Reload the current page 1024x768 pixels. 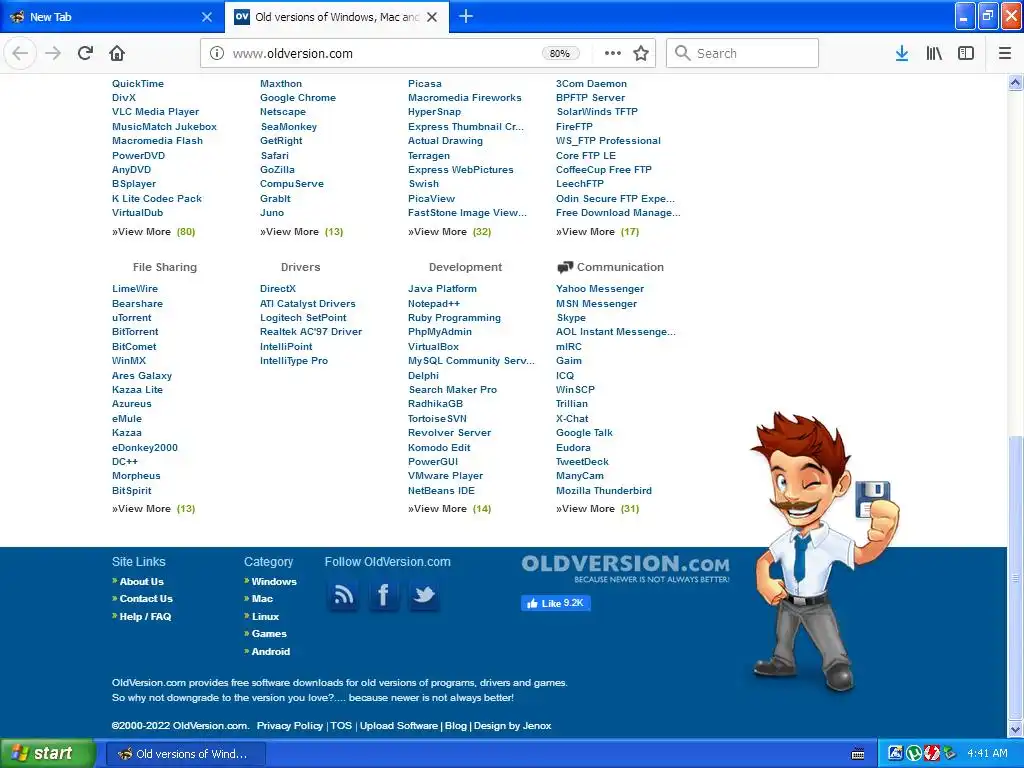tap(85, 53)
